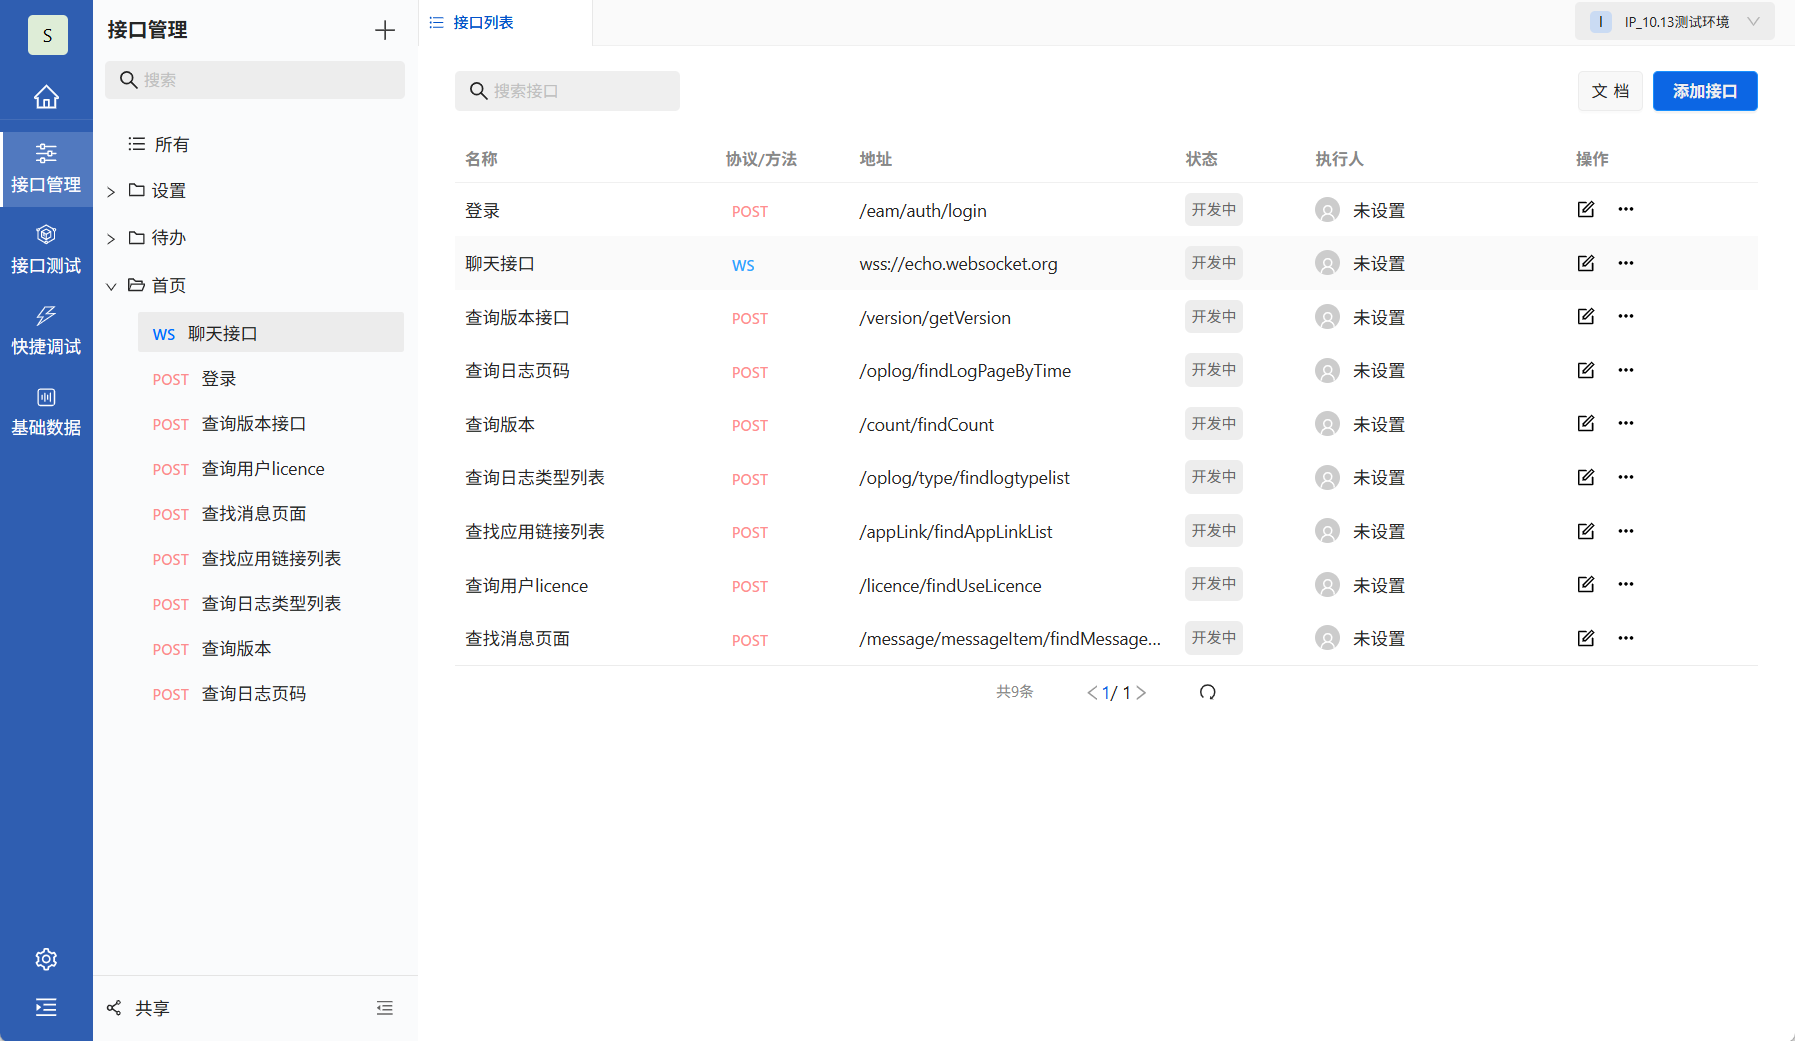Open the IP_10.13测试环境 environment dropdown

tap(1675, 22)
